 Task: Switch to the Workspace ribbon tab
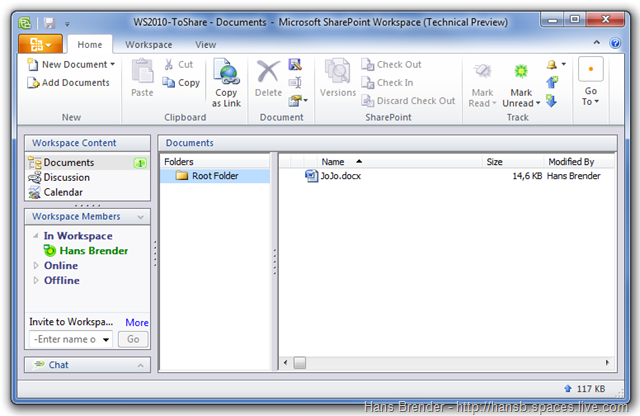[148, 45]
